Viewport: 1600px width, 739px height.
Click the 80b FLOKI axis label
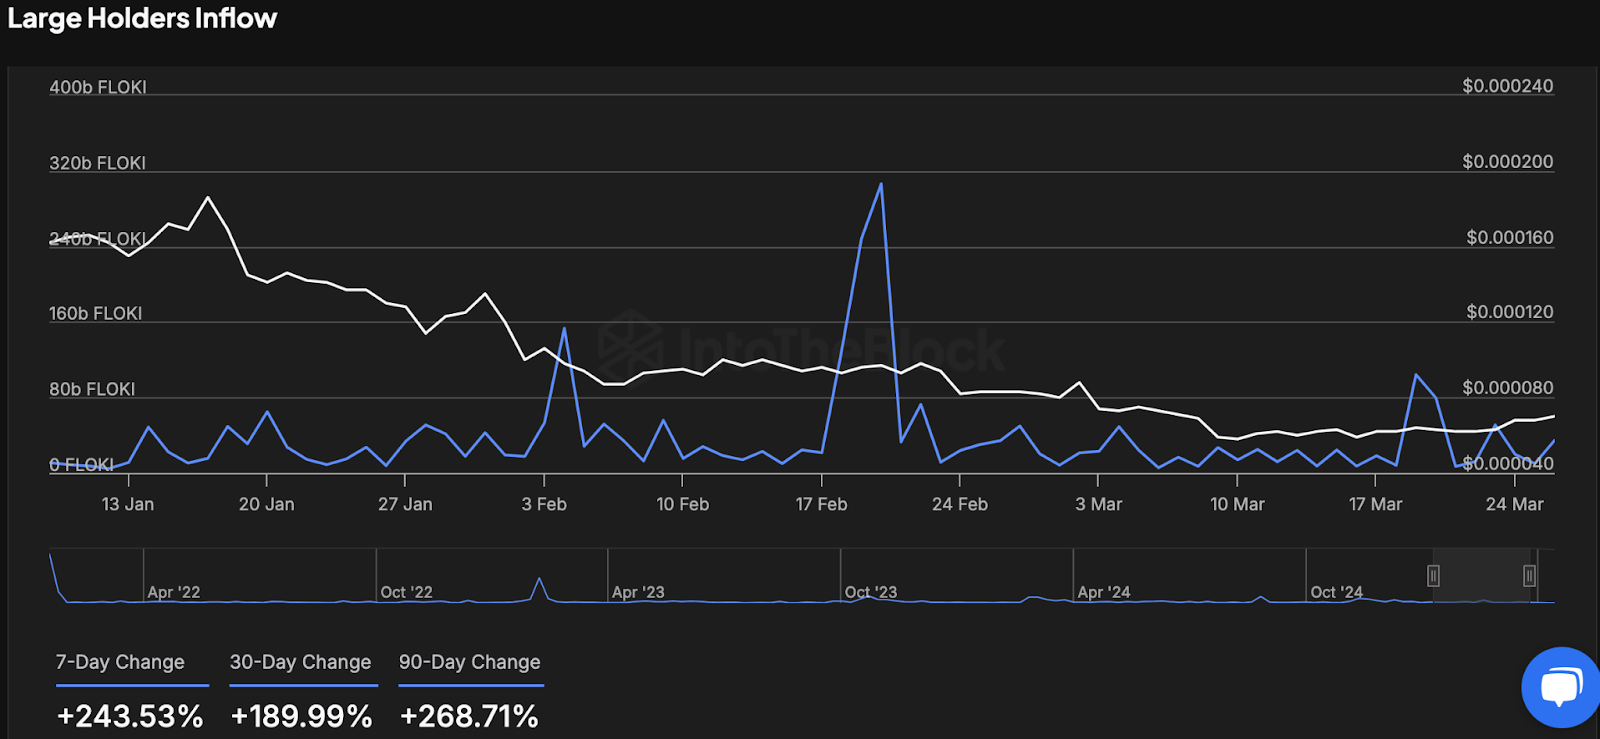[x=92, y=389]
